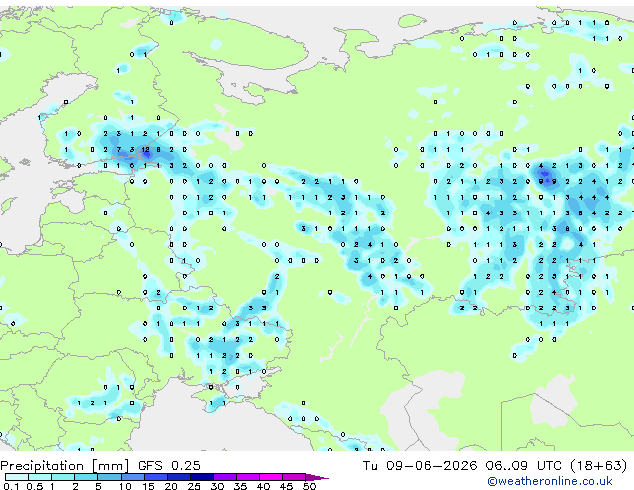Click the '06..09 UTC' time label
The height and width of the screenshot is (490, 634).
pos(524,466)
